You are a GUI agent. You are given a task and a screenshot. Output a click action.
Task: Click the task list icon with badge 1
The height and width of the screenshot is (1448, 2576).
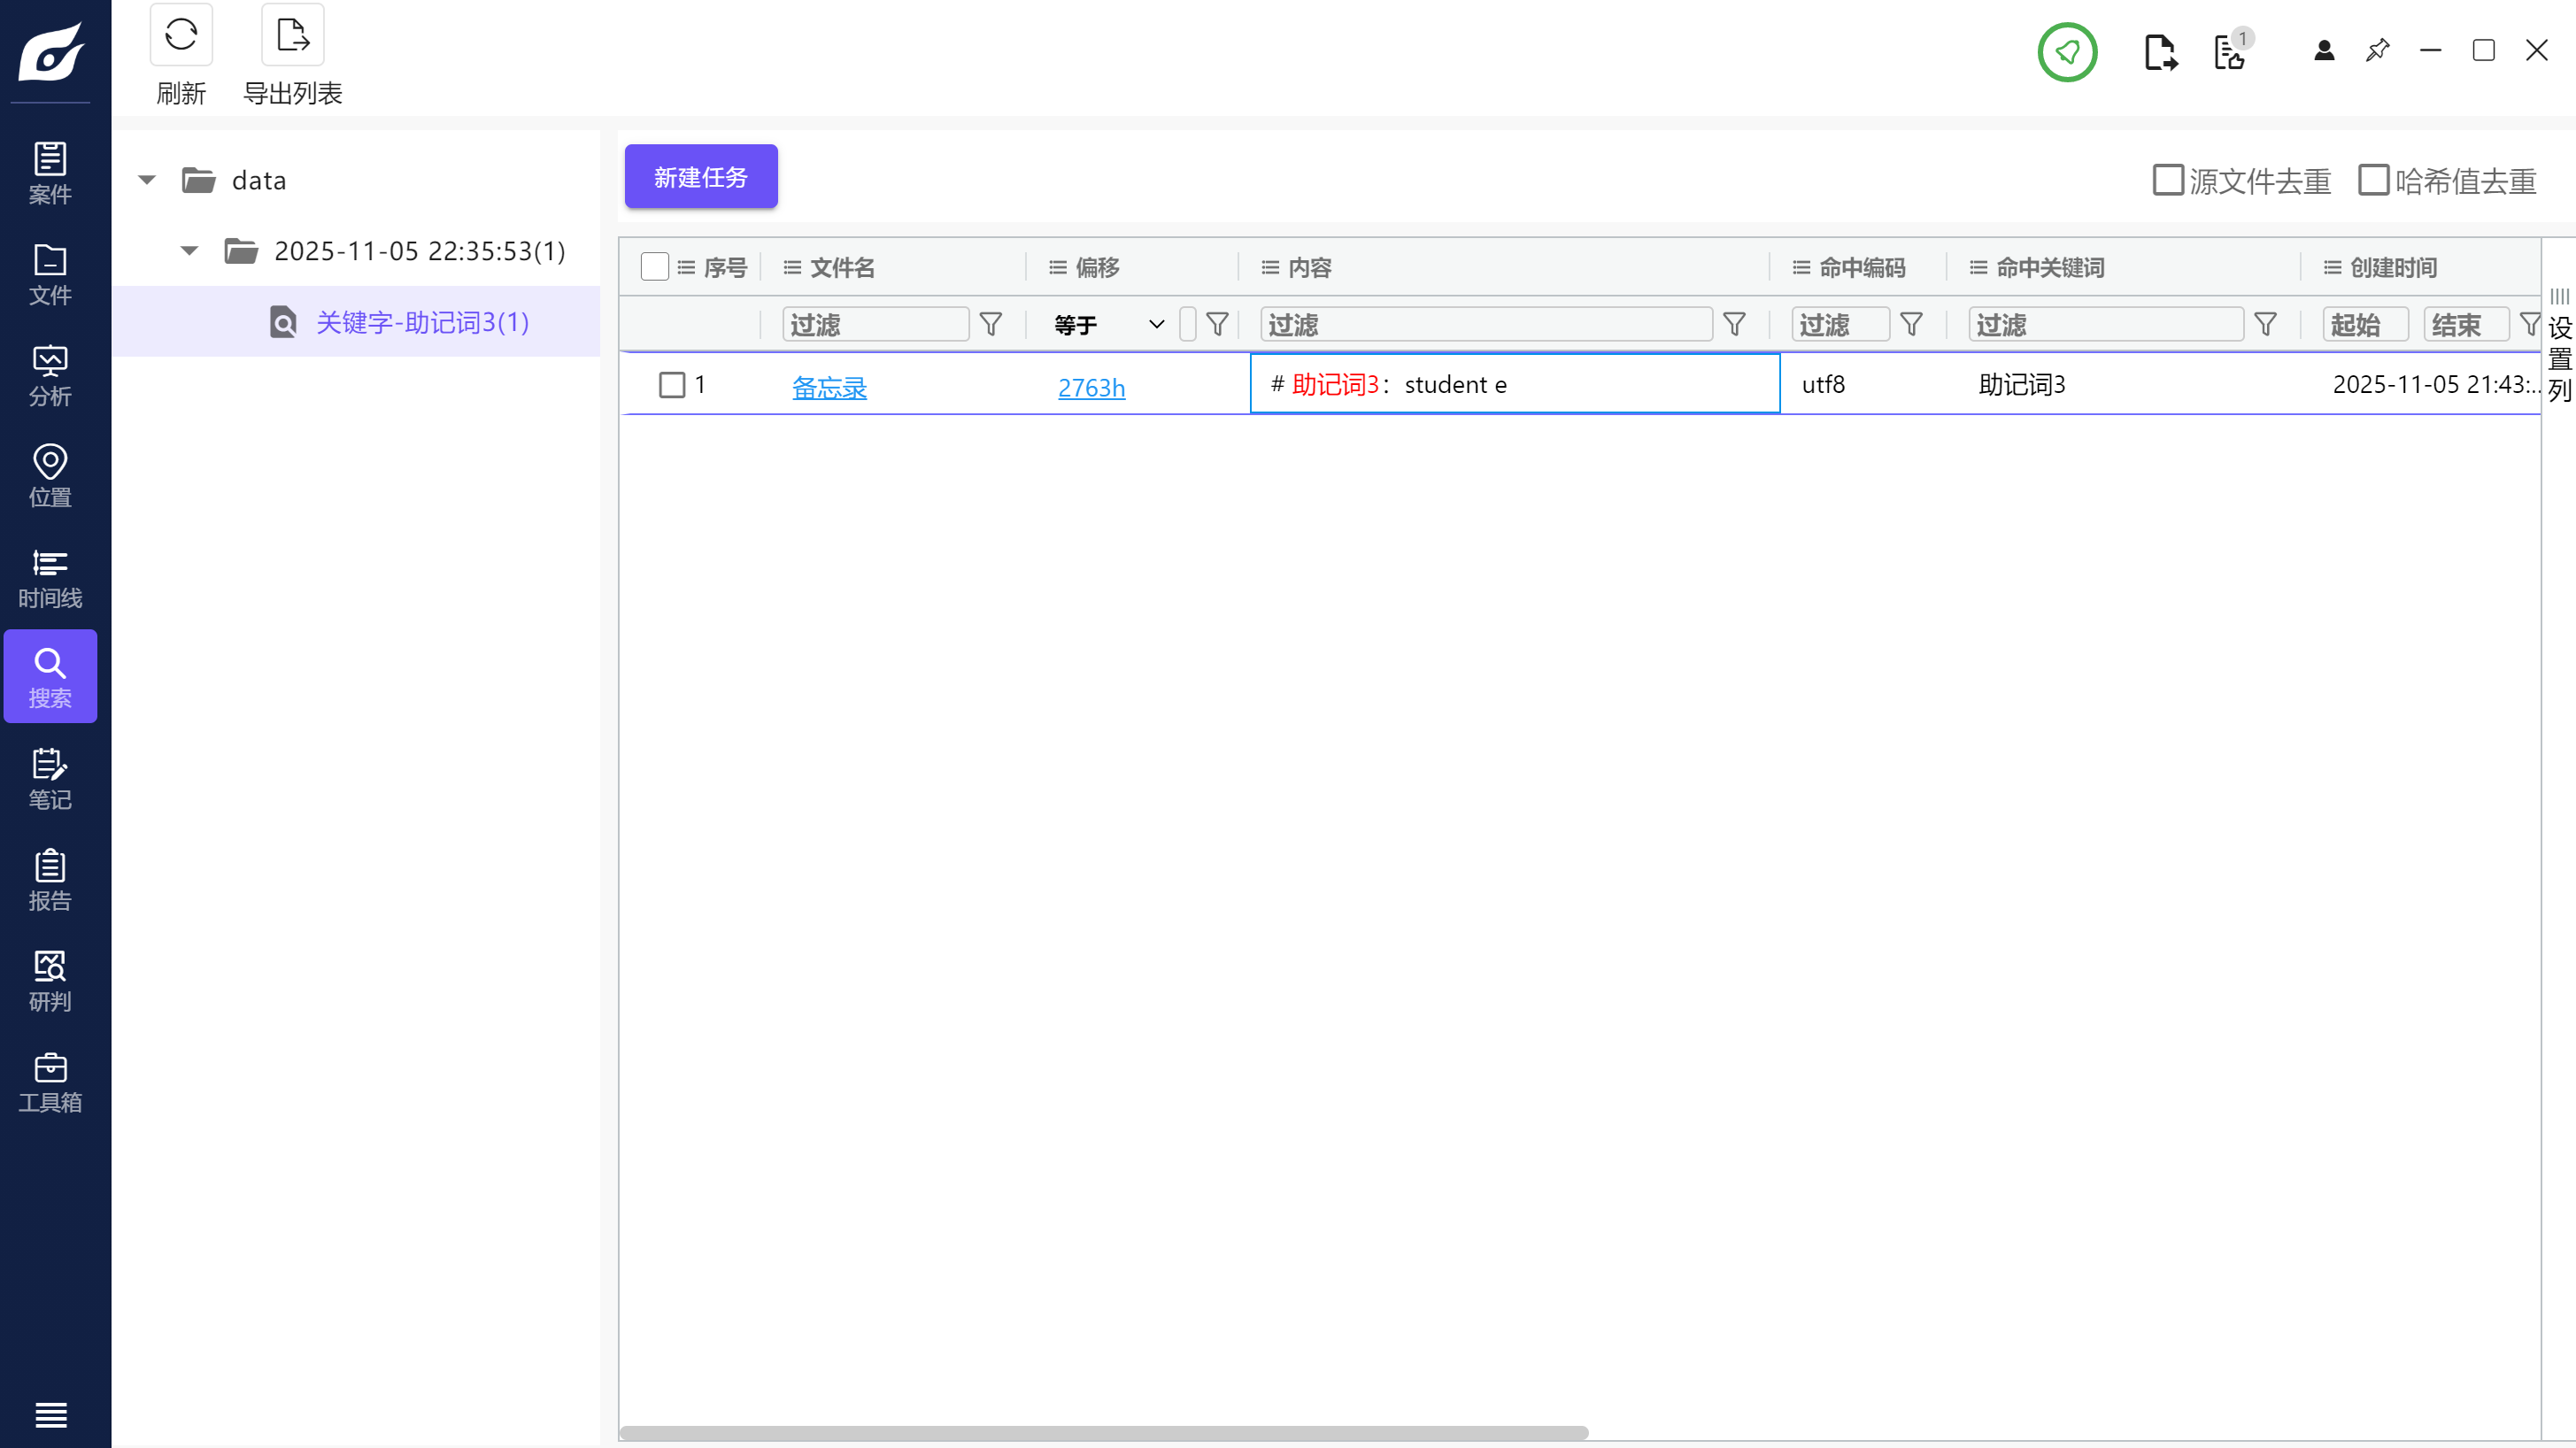coord(2229,52)
